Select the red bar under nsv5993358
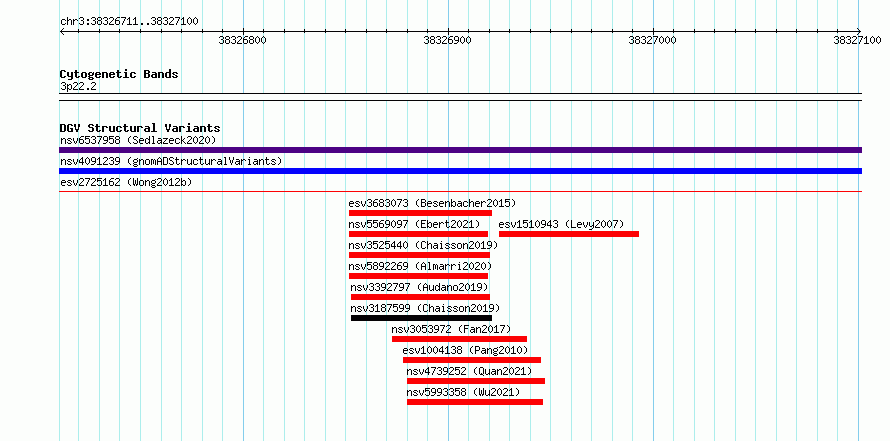Screen dimensions: 890x441 coord(475,402)
